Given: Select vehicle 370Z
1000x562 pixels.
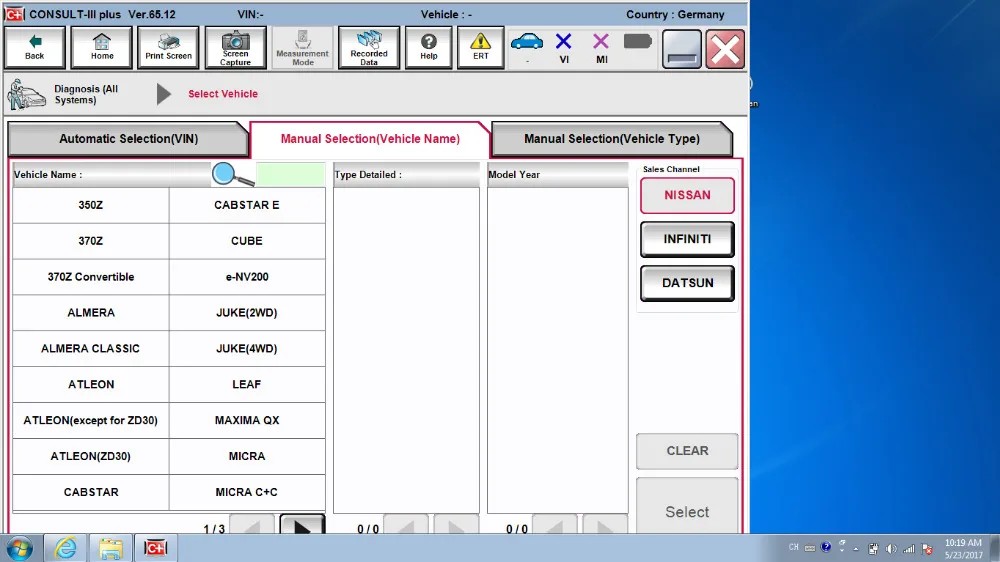Looking at the screenshot, I should click(x=91, y=241).
